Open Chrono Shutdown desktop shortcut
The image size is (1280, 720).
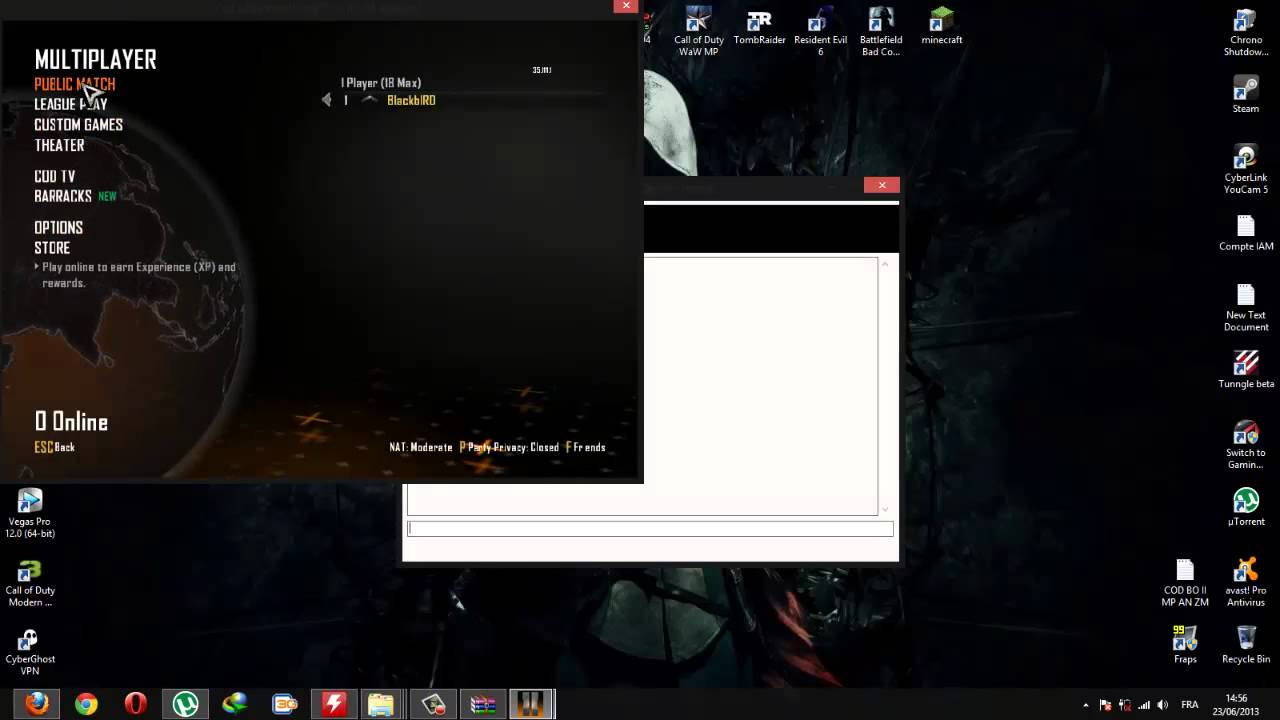[x=1245, y=32]
